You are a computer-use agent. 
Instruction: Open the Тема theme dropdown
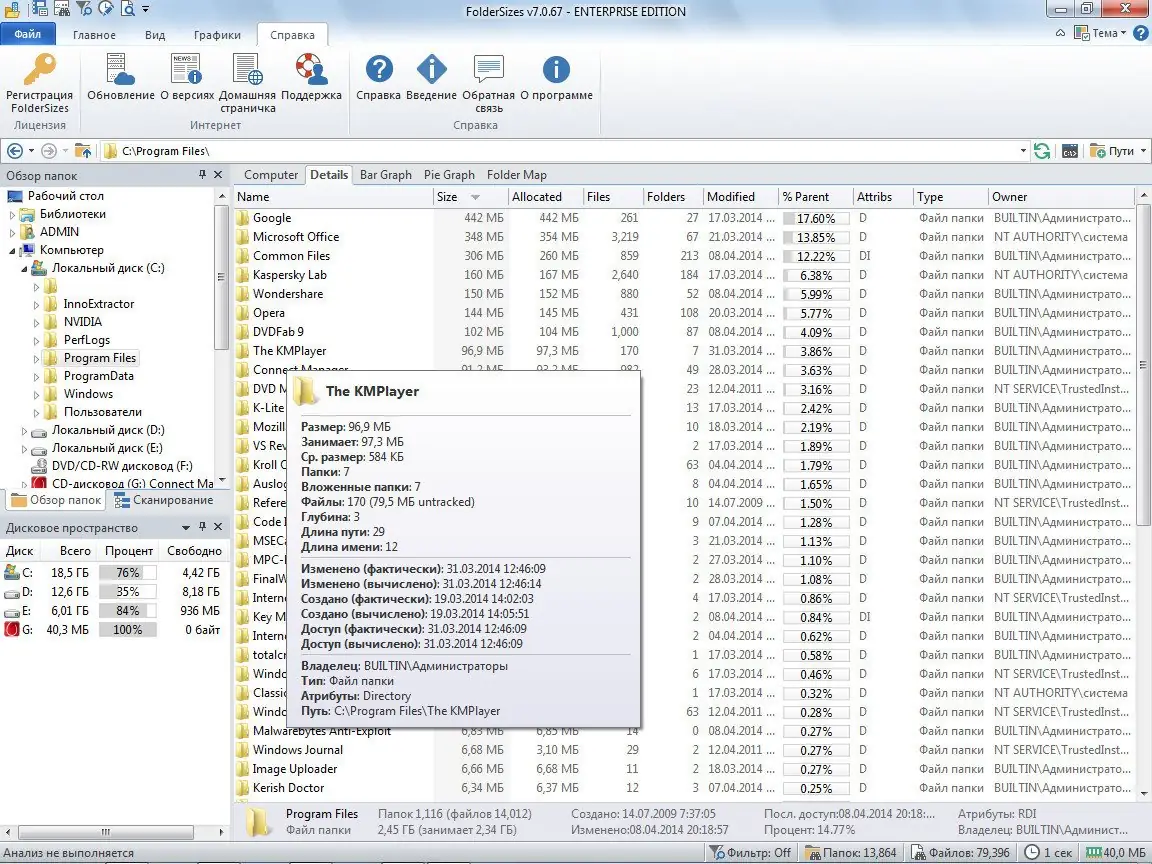pos(1100,33)
